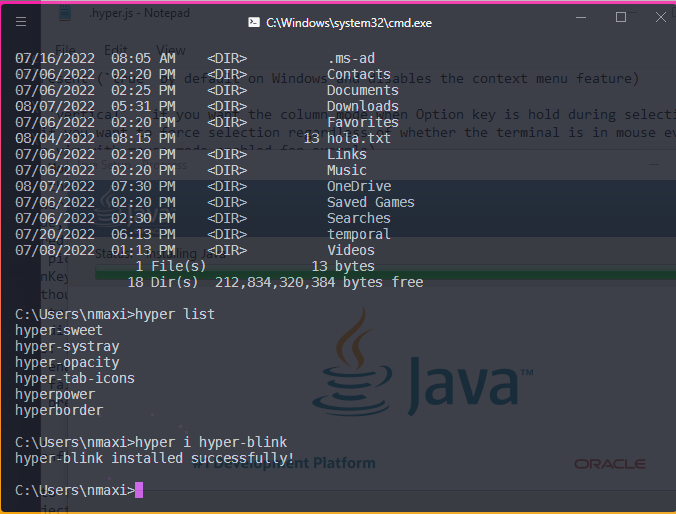Viewport: 676px width, 514px height.
Task: Click the hyper-sweet plugin line
Action: (x=59, y=330)
